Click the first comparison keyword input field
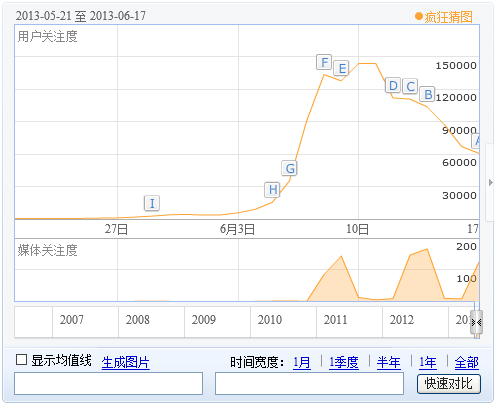The width and height of the screenshot is (497, 405). tap(108, 384)
